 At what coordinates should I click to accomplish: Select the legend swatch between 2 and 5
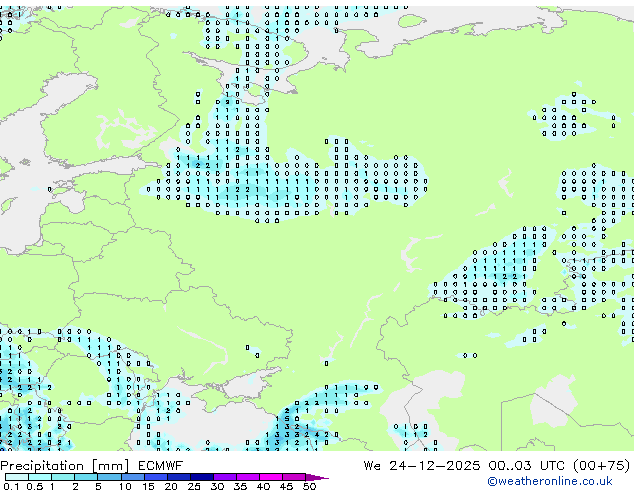pos(86,477)
